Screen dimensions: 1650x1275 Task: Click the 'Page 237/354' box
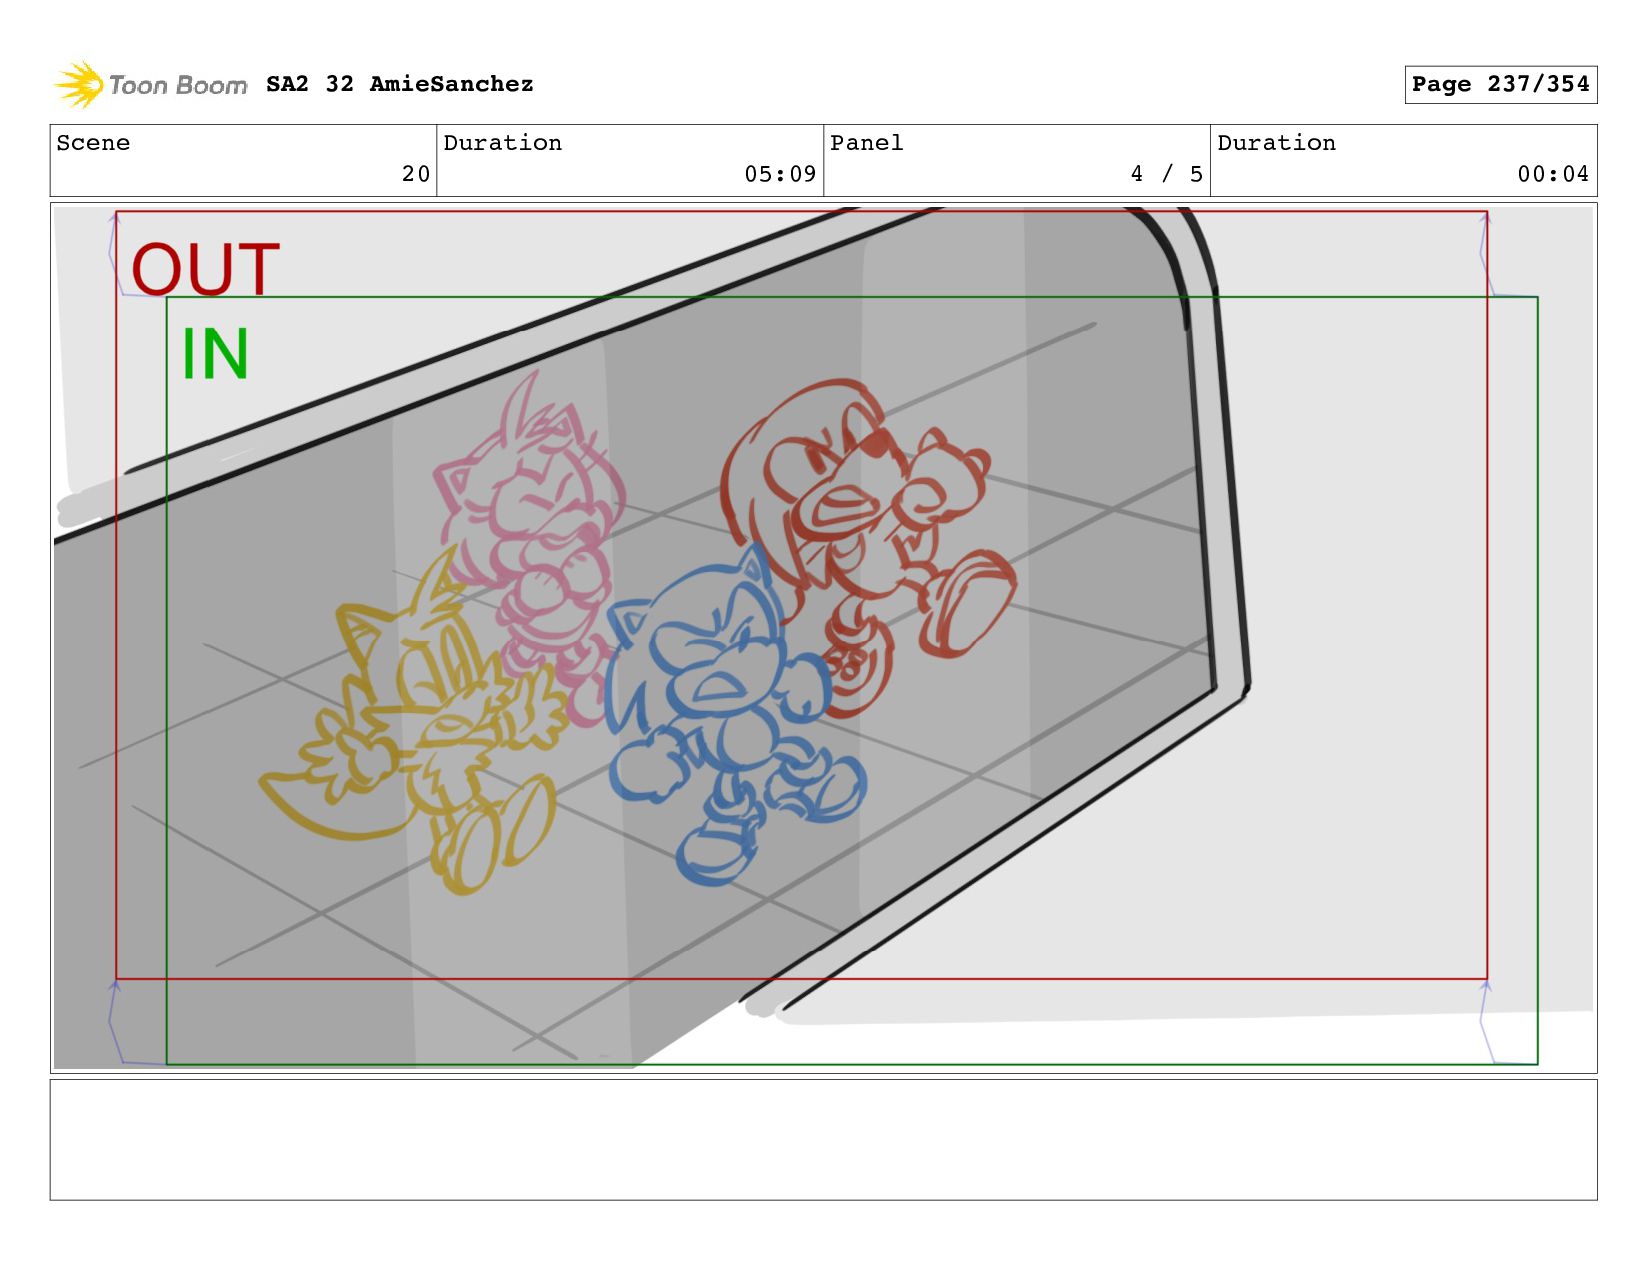(1500, 84)
